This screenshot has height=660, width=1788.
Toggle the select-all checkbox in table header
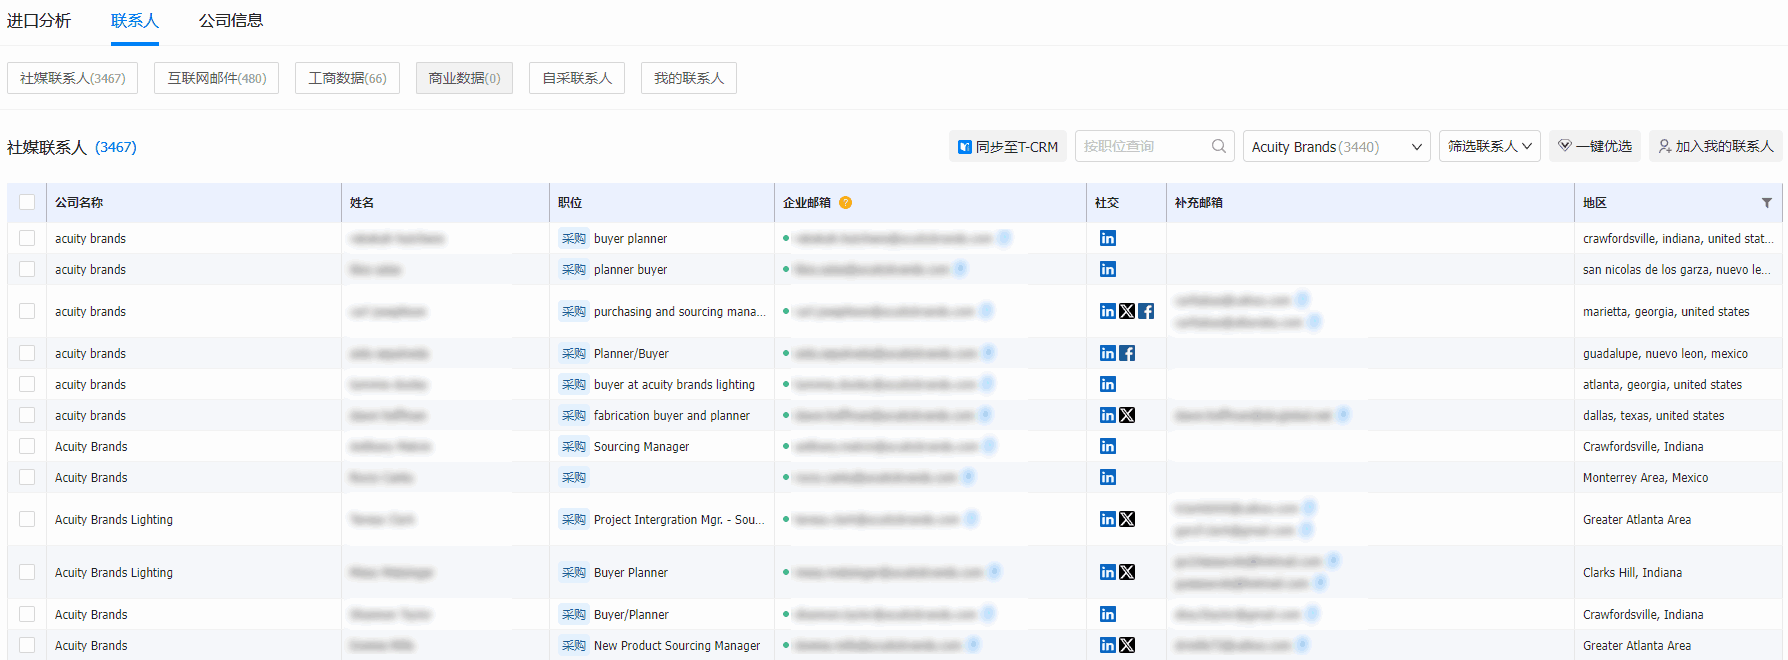tap(27, 203)
